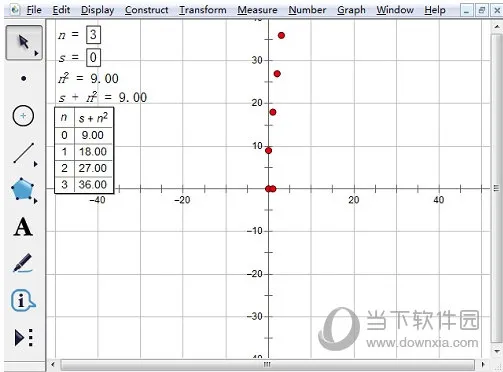Open the Construct menu
This screenshot has width=503, height=372.
pyautogui.click(x=147, y=10)
